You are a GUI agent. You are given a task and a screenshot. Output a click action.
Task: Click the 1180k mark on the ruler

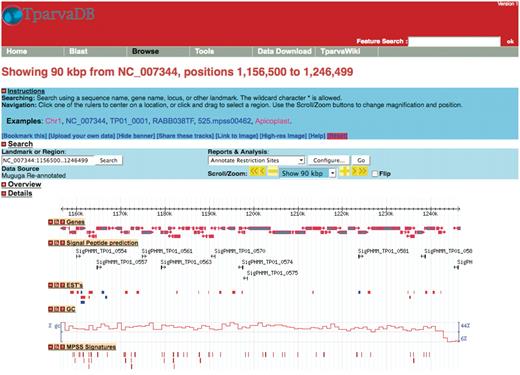click(164, 214)
